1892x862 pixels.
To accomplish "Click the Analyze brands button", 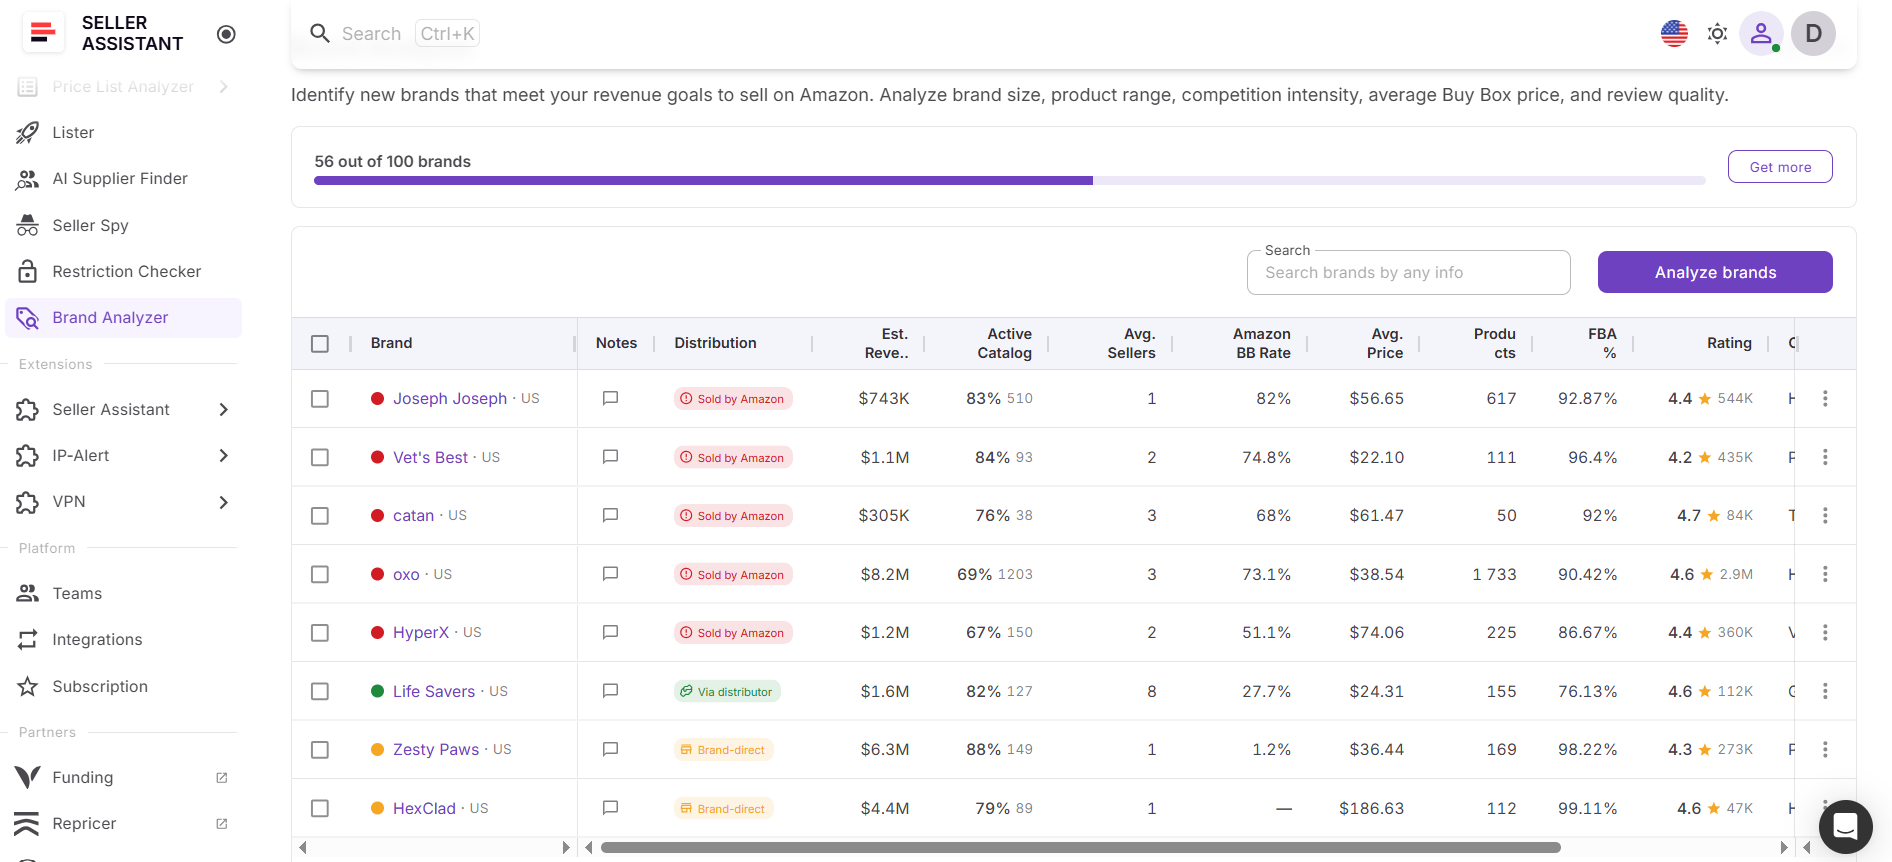I will point(1715,272).
